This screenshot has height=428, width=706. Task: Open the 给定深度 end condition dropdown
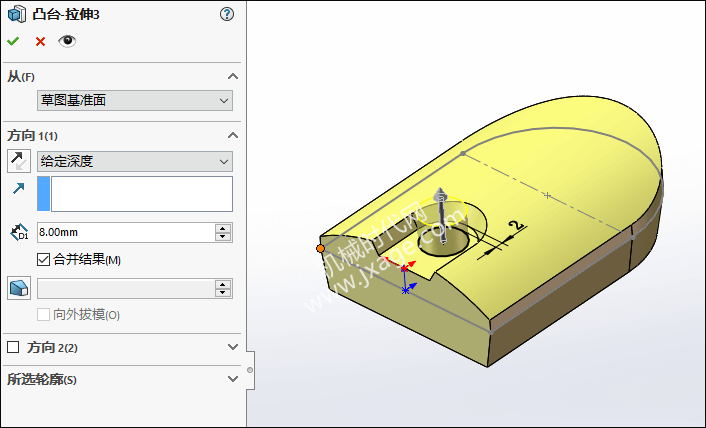pyautogui.click(x=135, y=161)
